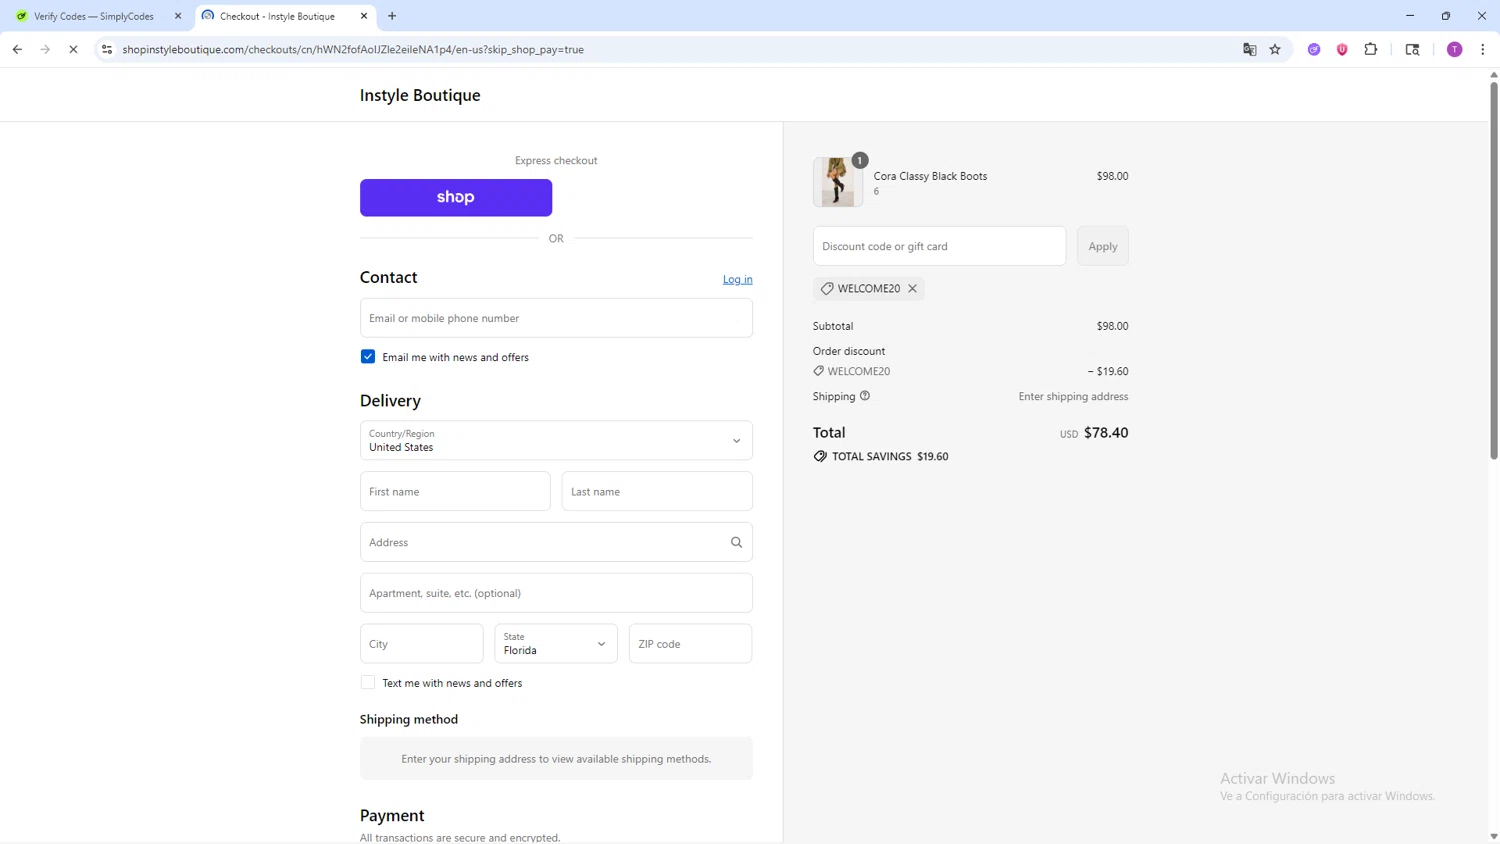Click the Instyle Boutique store title
The image size is (1500, 844).
tap(420, 95)
